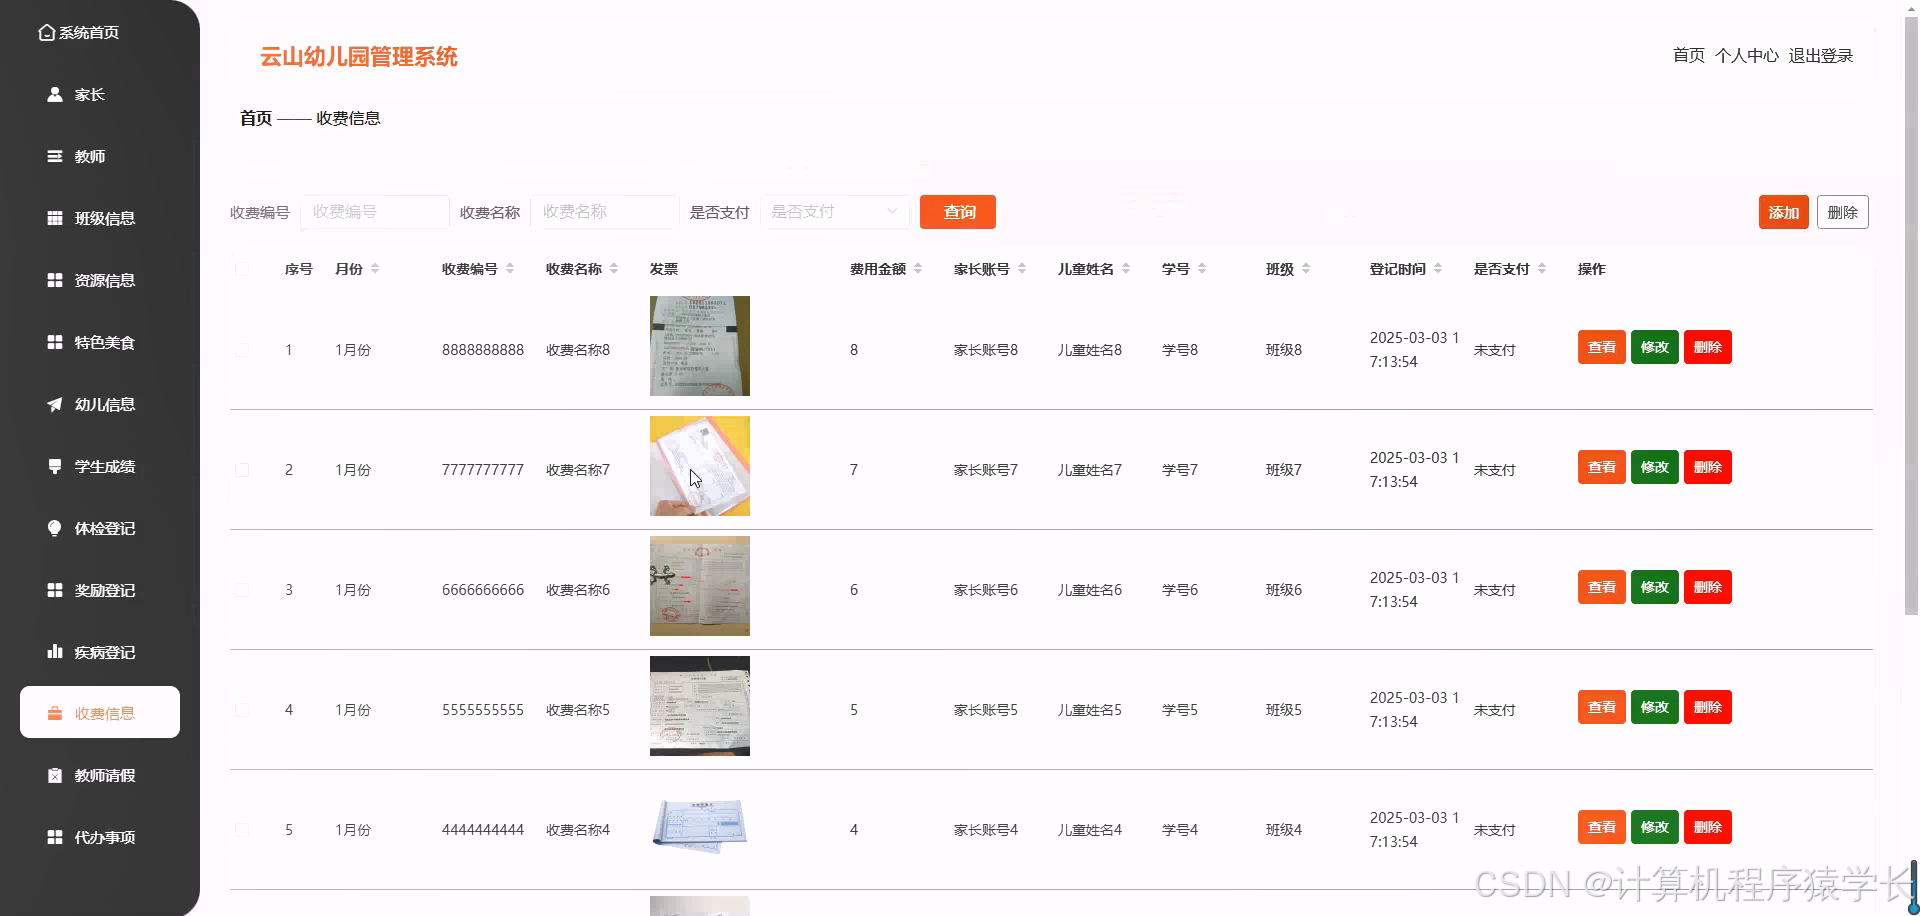Sort by 是否支付 column sort arrows
1920x916 pixels.
click(x=1542, y=269)
